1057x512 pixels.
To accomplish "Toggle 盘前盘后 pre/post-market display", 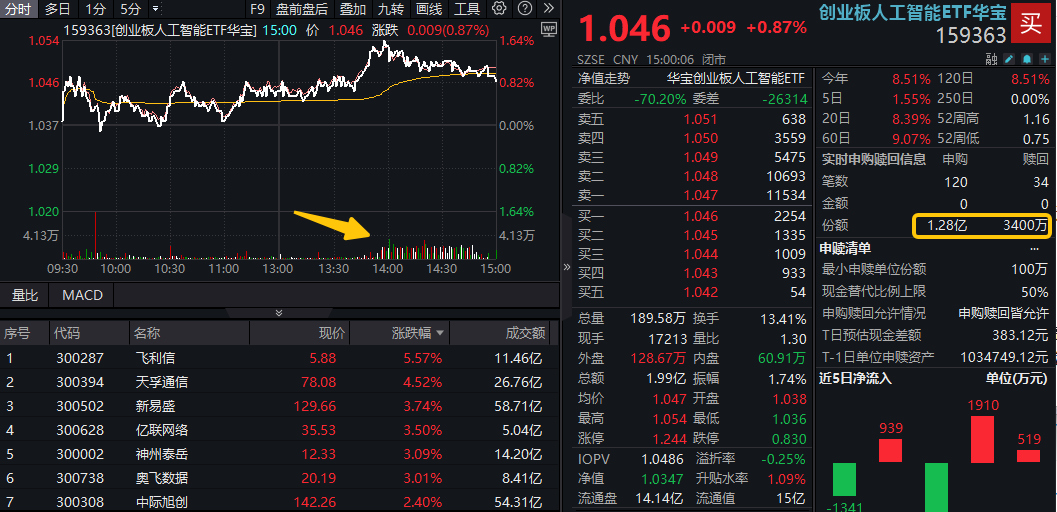I will 302,9.
